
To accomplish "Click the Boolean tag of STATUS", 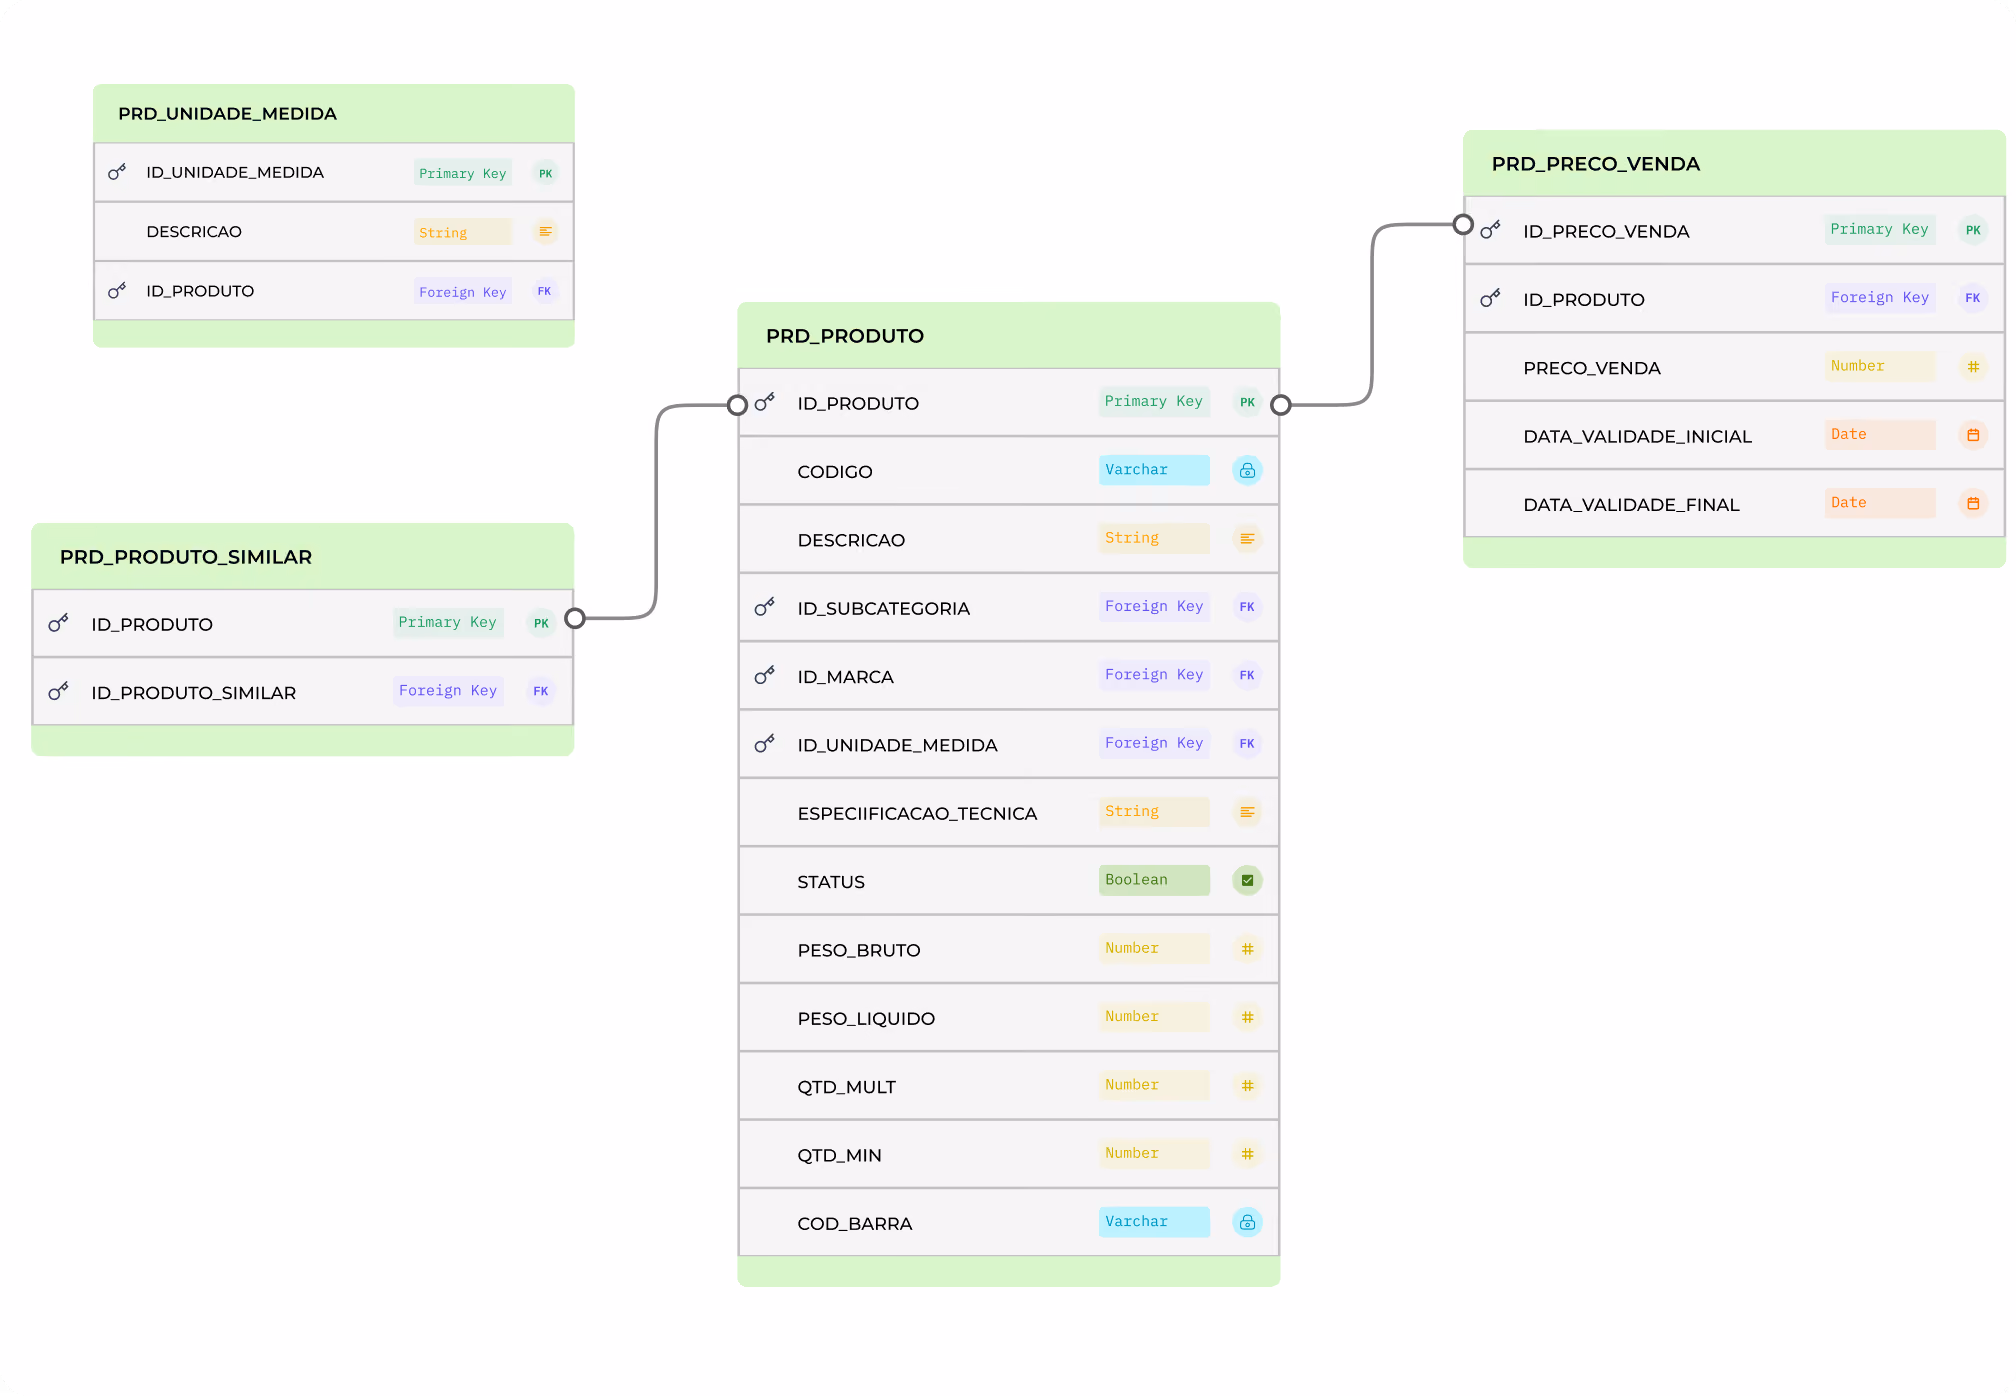I will pos(1154,880).
